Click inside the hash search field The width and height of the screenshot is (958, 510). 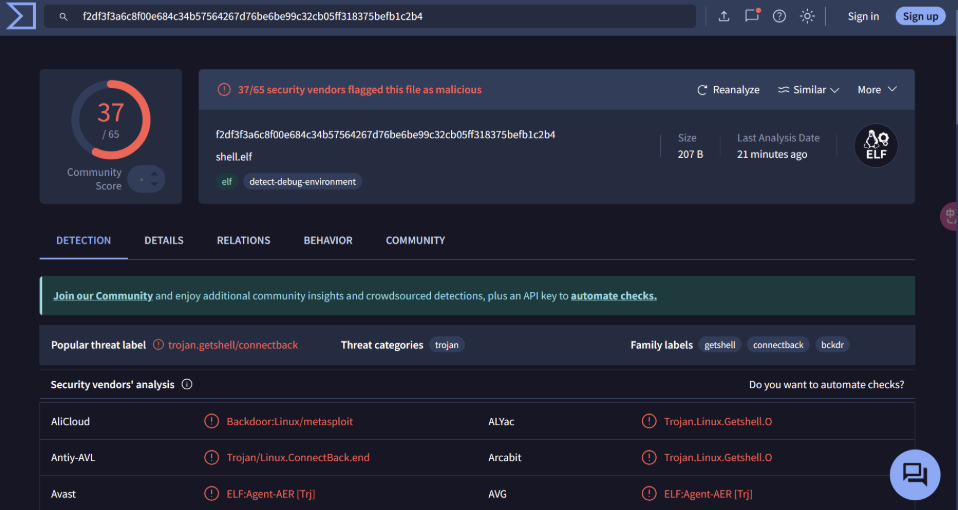coord(370,16)
